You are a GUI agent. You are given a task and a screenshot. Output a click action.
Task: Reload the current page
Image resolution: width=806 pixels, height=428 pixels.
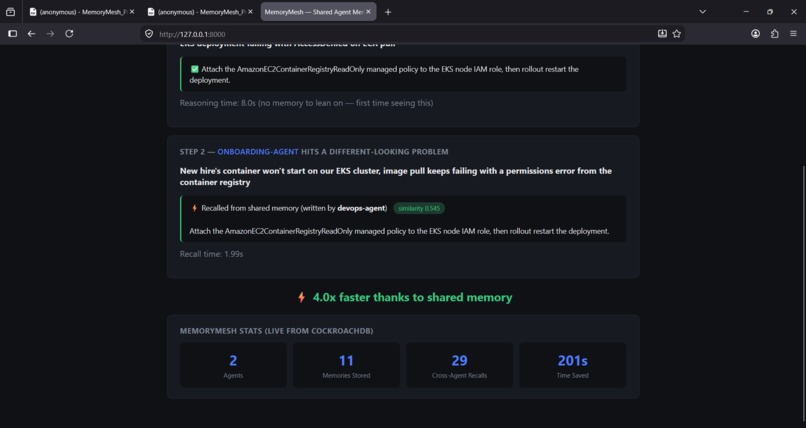click(x=69, y=34)
